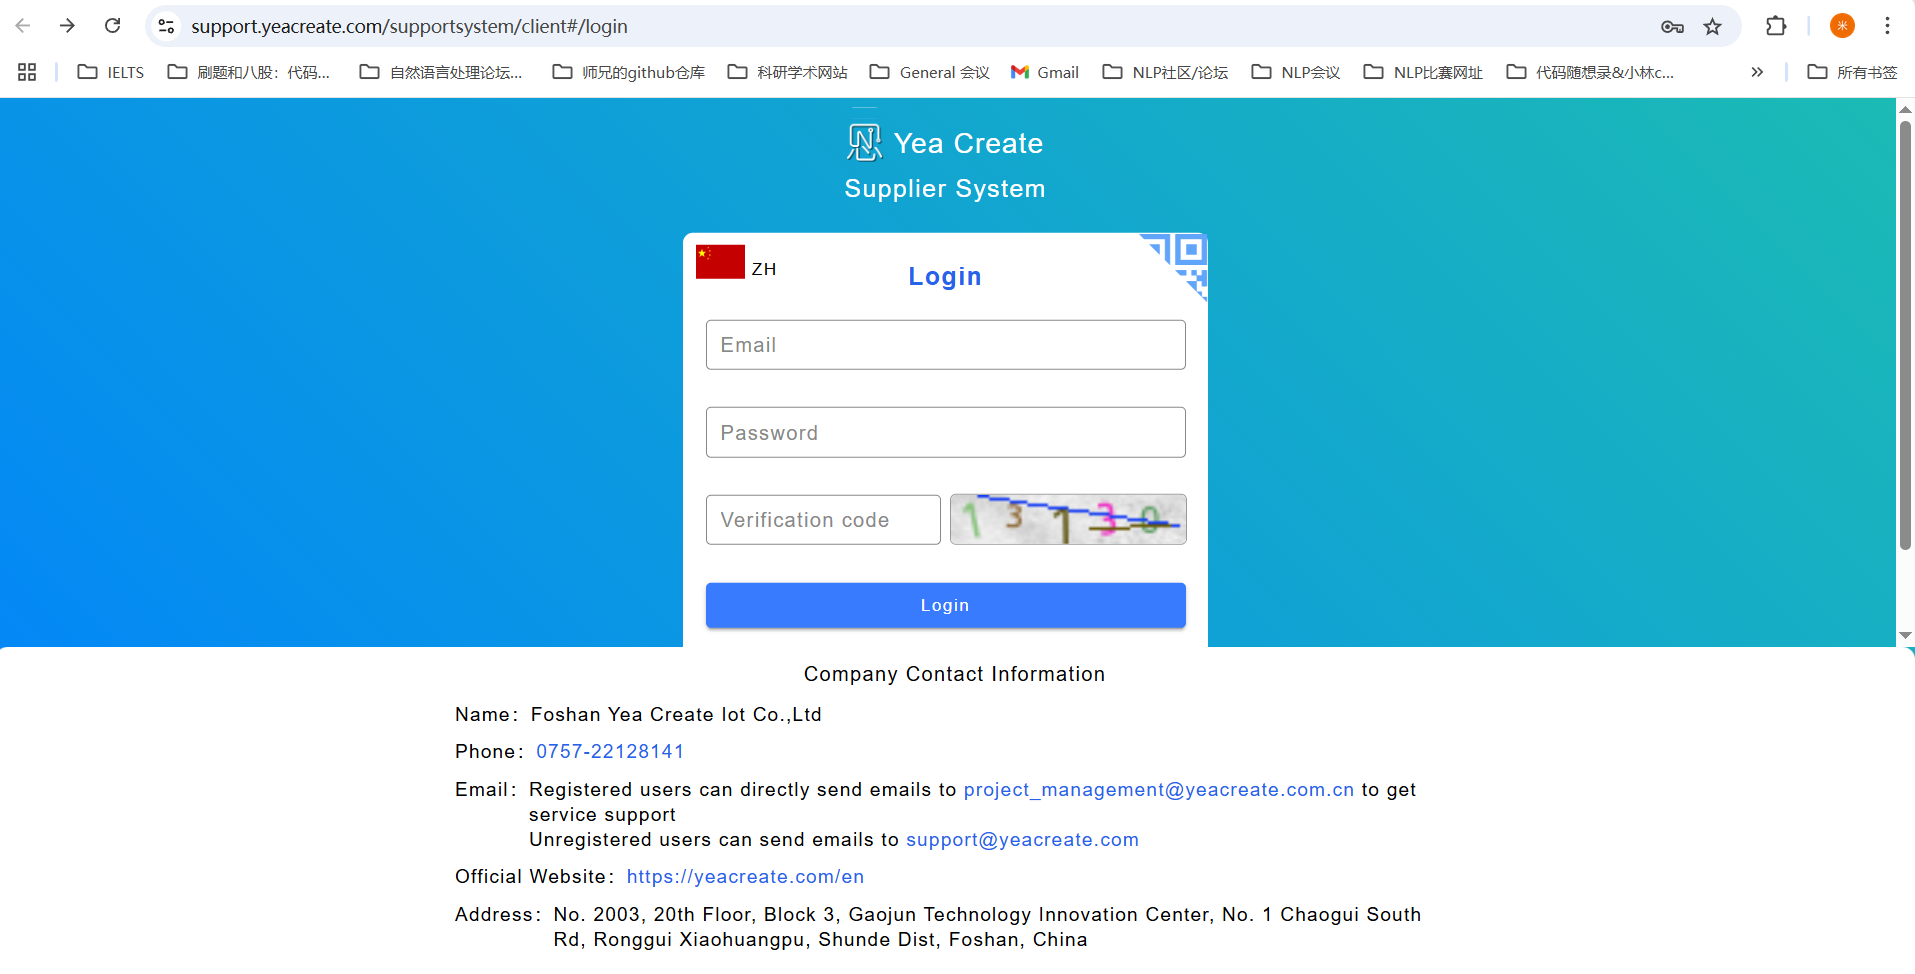This screenshot has height=974, width=1915.
Task: View site information icon in address bar
Action: [167, 27]
